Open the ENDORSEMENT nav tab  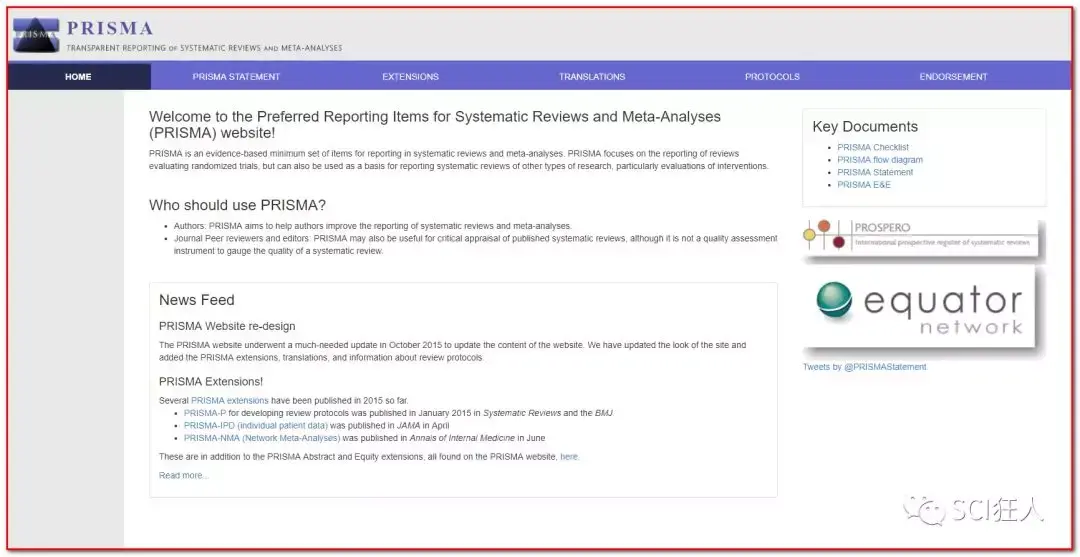953,76
